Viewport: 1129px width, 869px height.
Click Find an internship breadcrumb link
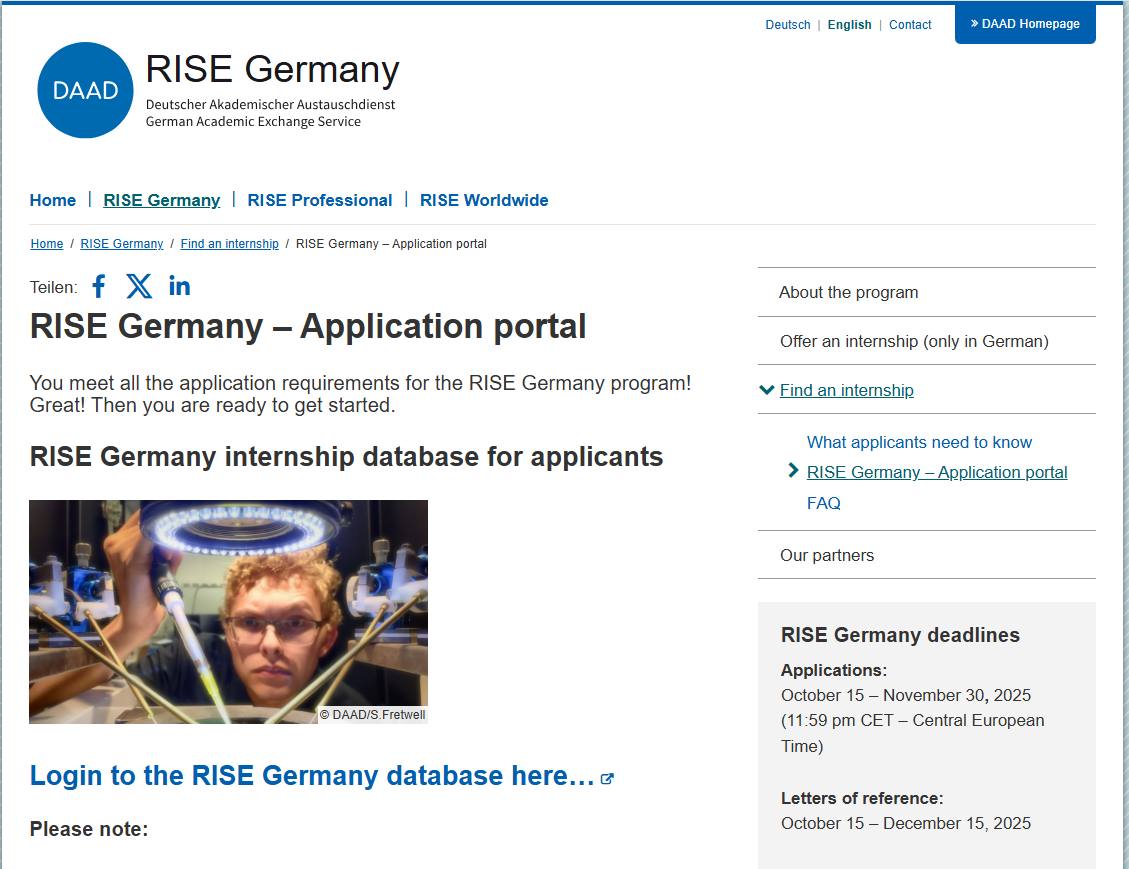pyautogui.click(x=230, y=243)
